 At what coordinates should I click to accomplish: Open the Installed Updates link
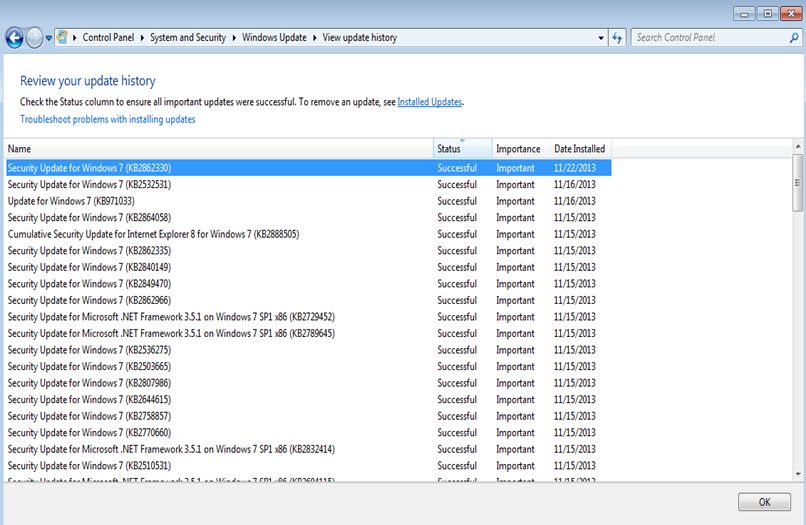pyautogui.click(x=429, y=102)
